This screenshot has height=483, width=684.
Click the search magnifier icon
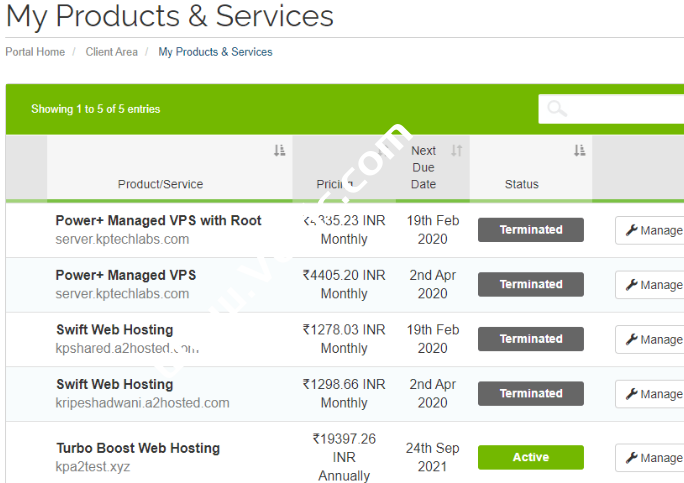557,109
